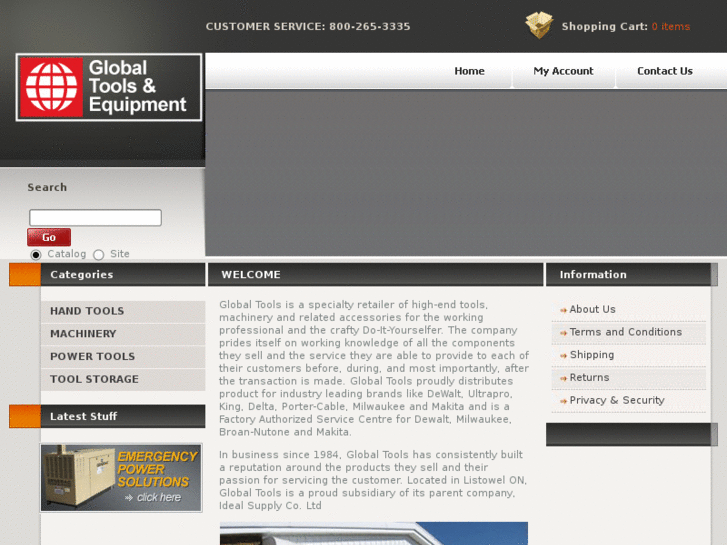
Task: Click the arrow icon beside Shipping
Action: tap(563, 356)
